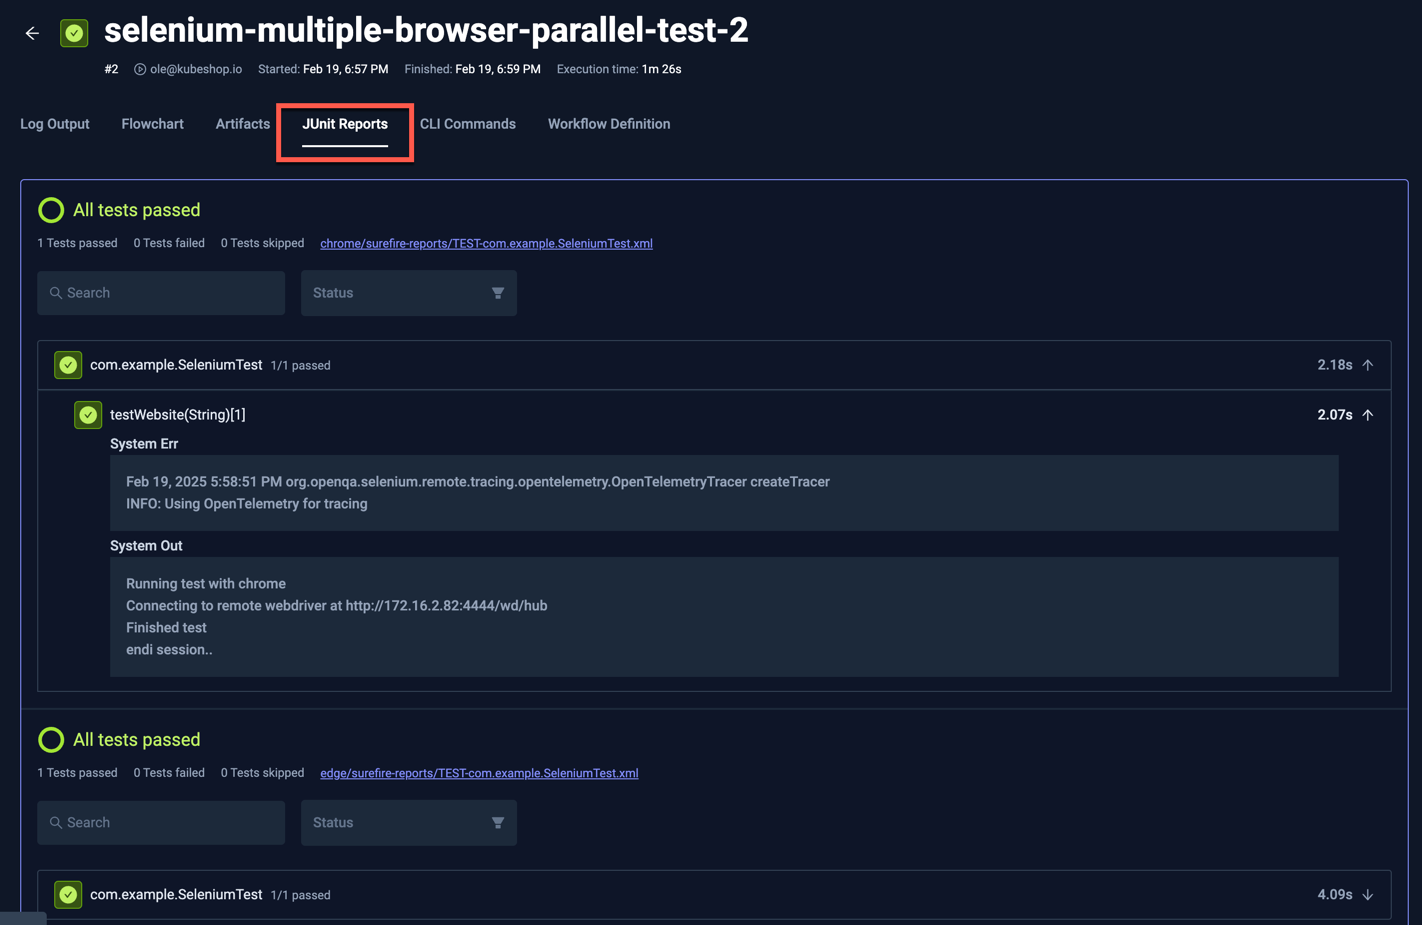
Task: Open the edge surefire-reports XML link
Action: (x=479, y=773)
